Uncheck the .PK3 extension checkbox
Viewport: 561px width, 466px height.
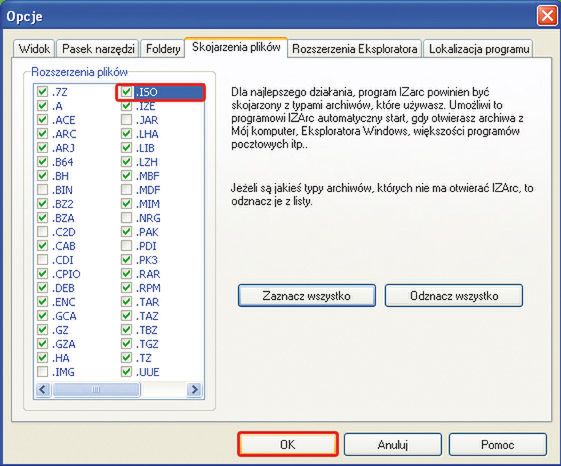(x=126, y=259)
